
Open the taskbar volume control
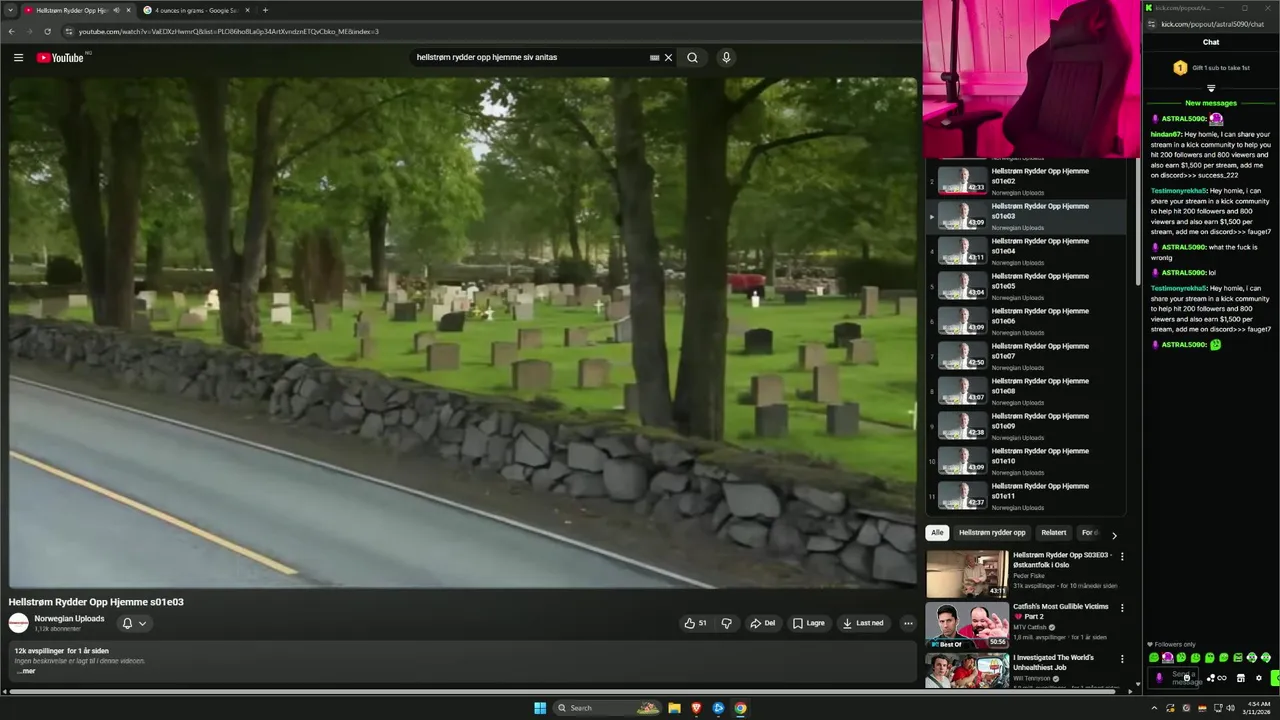pyautogui.click(x=1231, y=708)
